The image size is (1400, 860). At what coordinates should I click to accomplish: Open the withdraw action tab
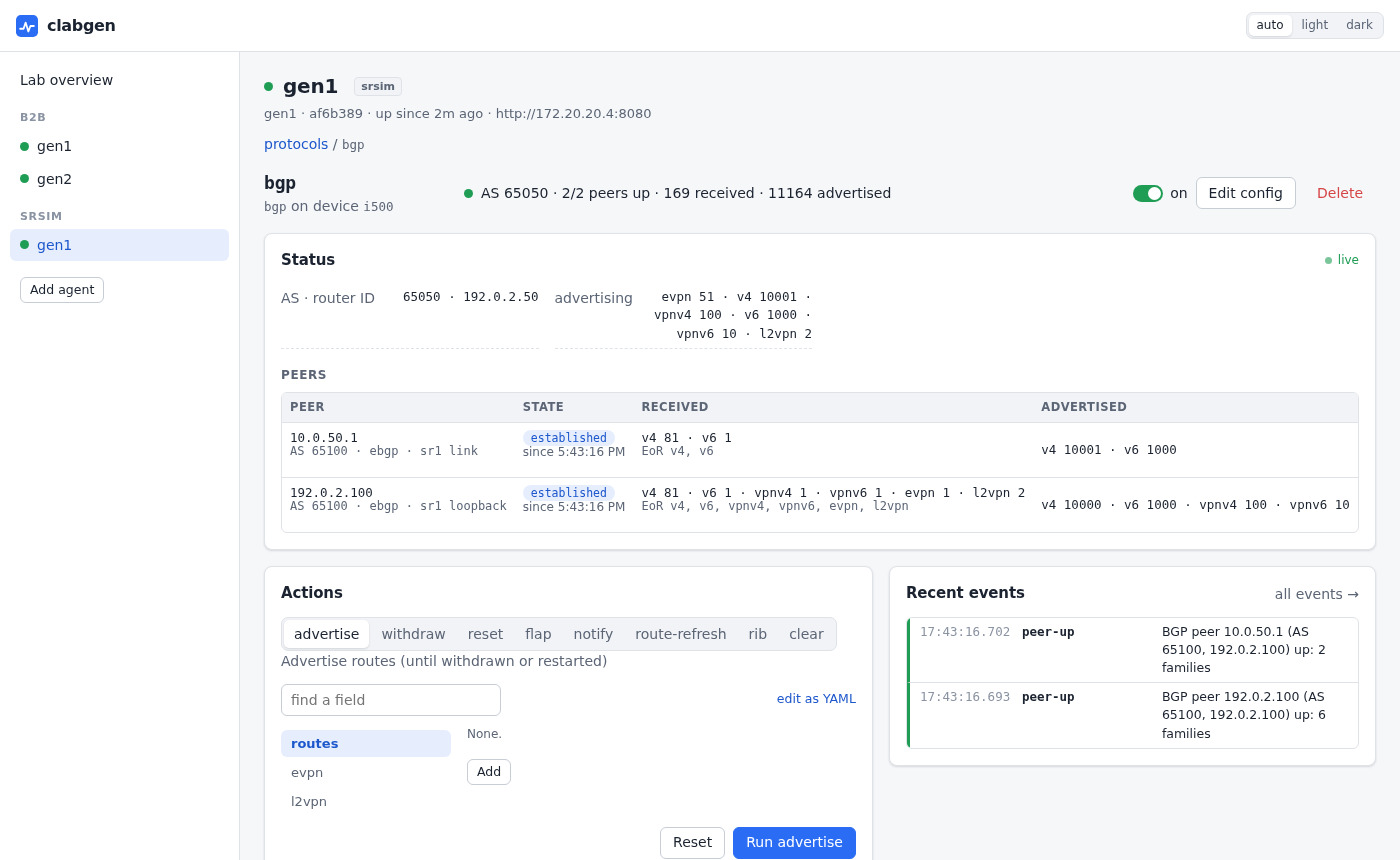point(413,634)
